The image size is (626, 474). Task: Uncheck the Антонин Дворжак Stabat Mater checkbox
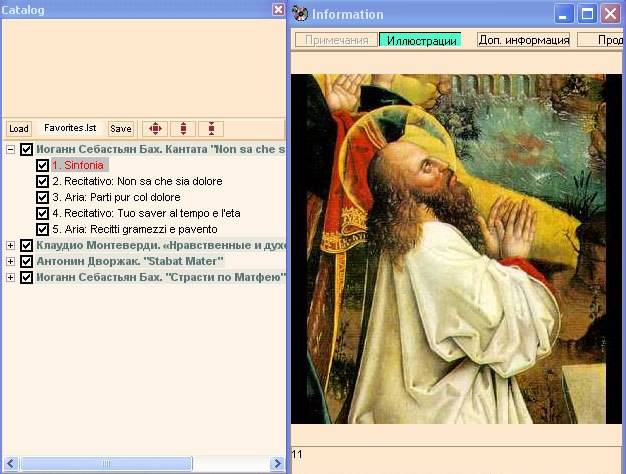click(26, 261)
